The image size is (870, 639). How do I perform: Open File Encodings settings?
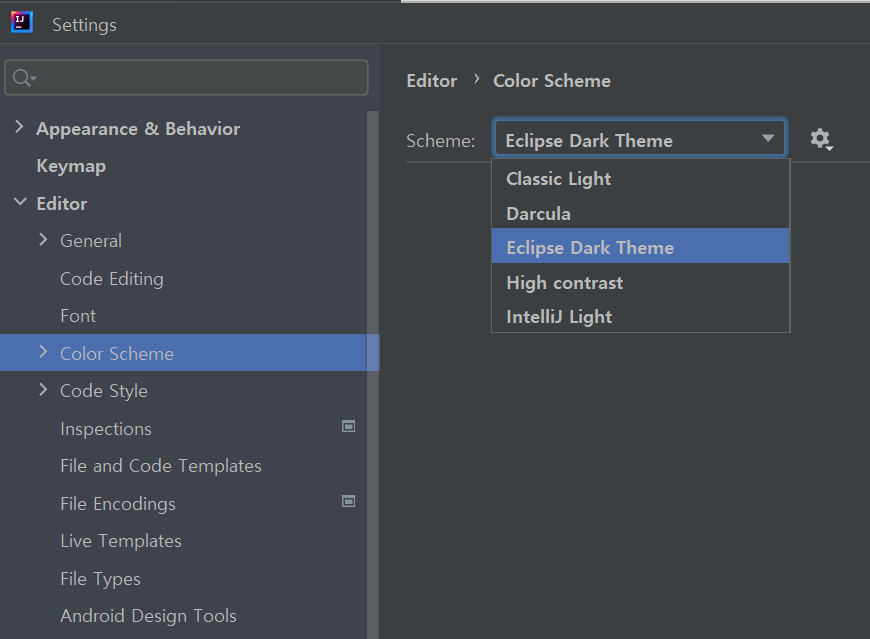pyautogui.click(x=118, y=504)
